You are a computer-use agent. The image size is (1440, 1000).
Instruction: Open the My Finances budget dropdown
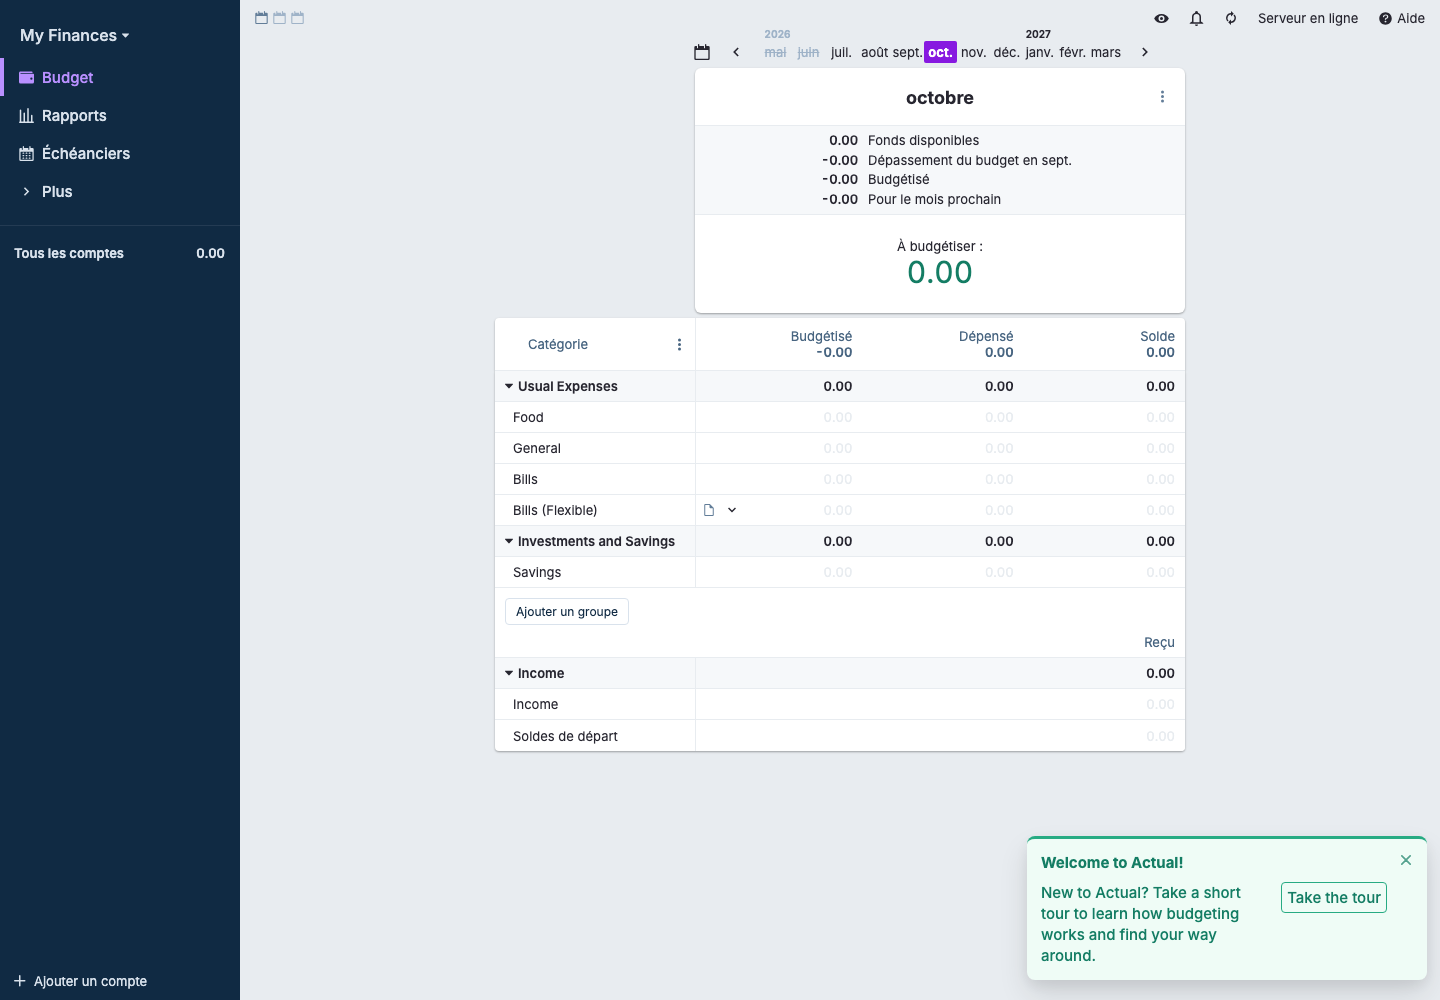click(x=75, y=35)
